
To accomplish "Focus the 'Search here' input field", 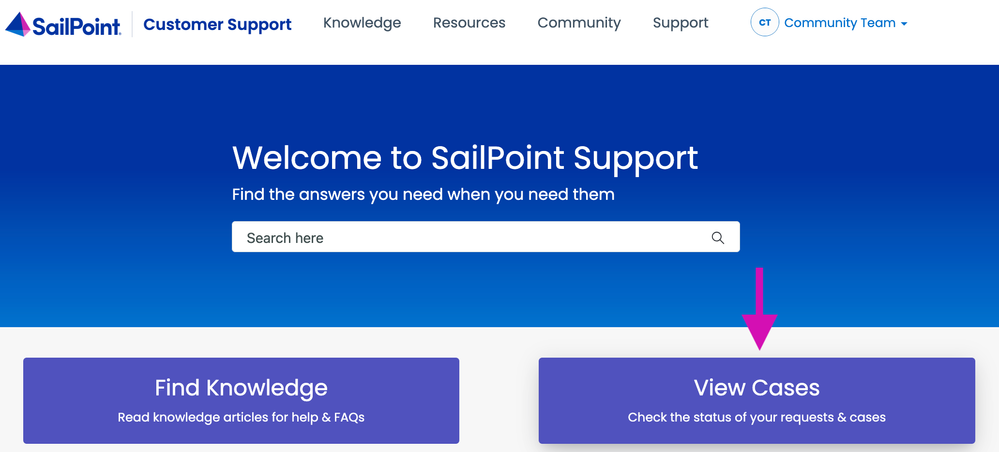I will pos(470,238).
